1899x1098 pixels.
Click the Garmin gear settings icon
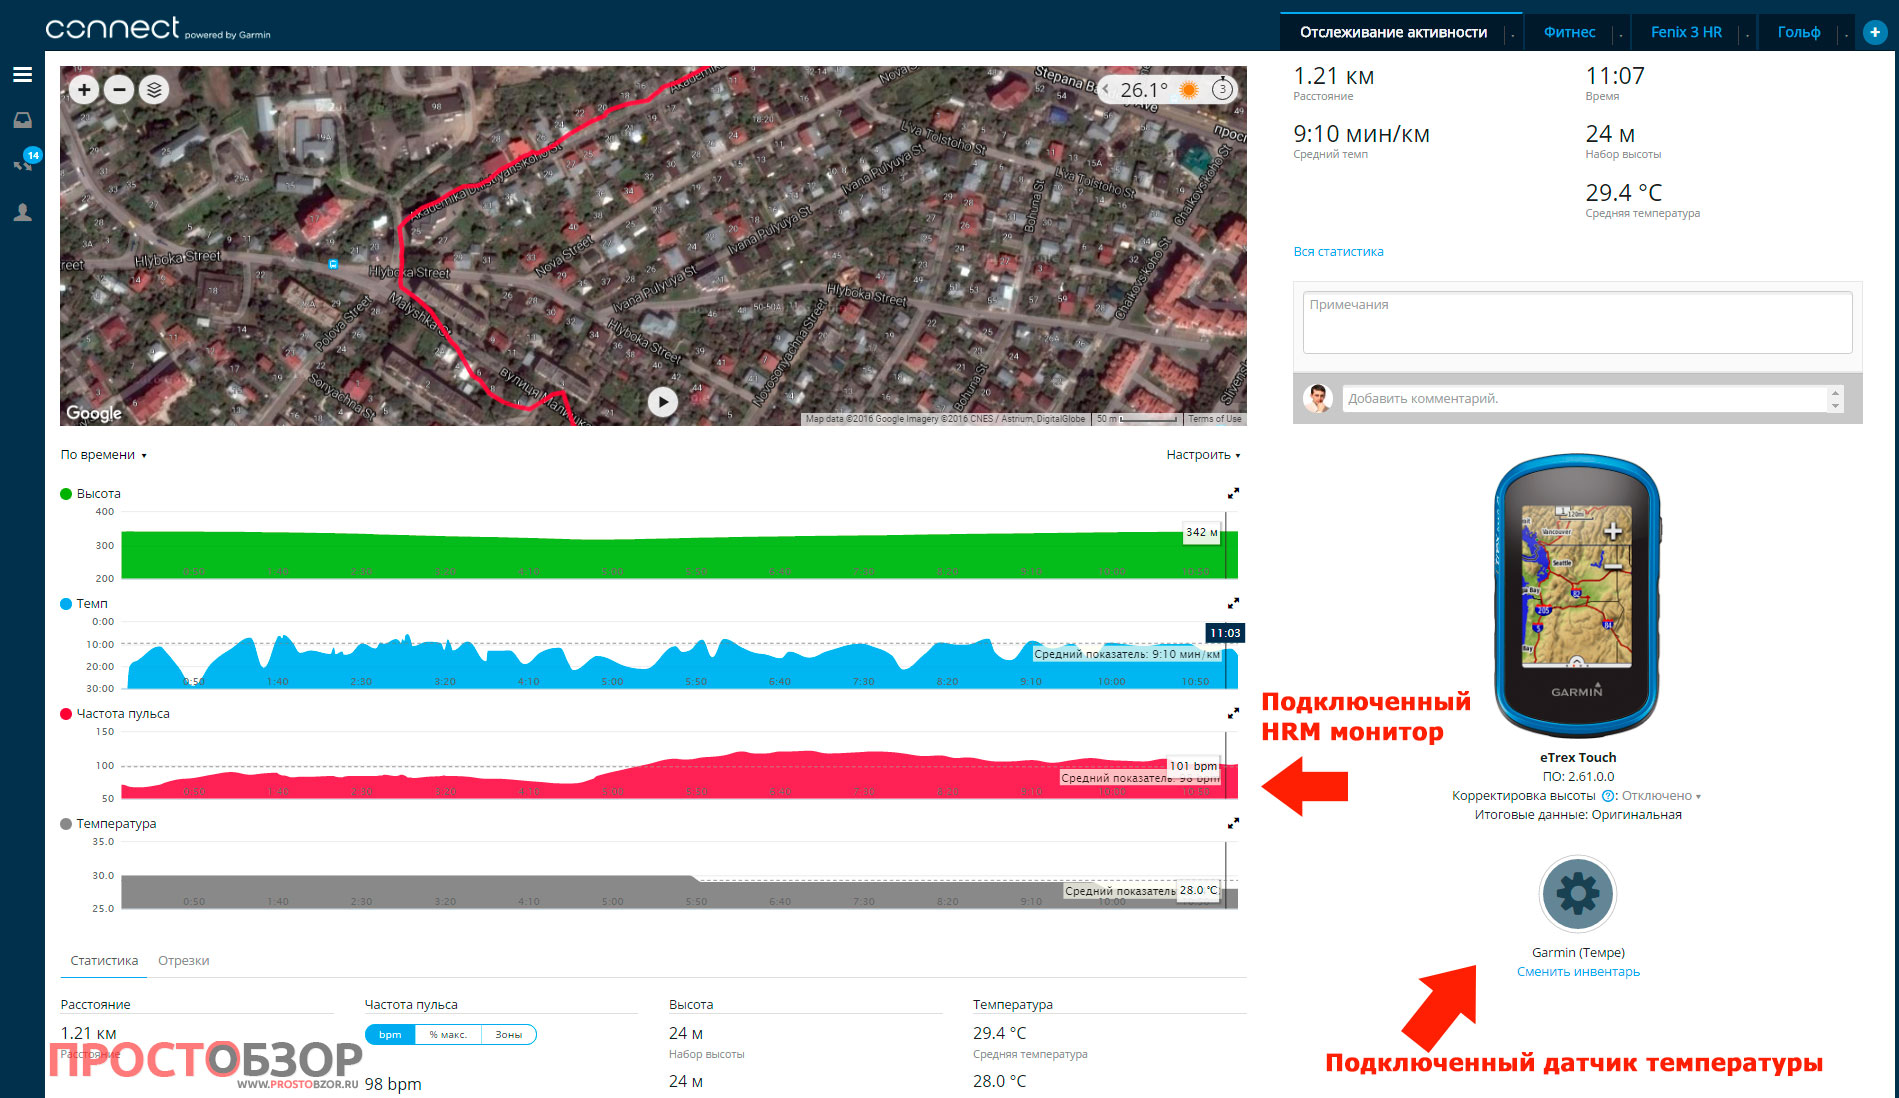(x=1577, y=893)
